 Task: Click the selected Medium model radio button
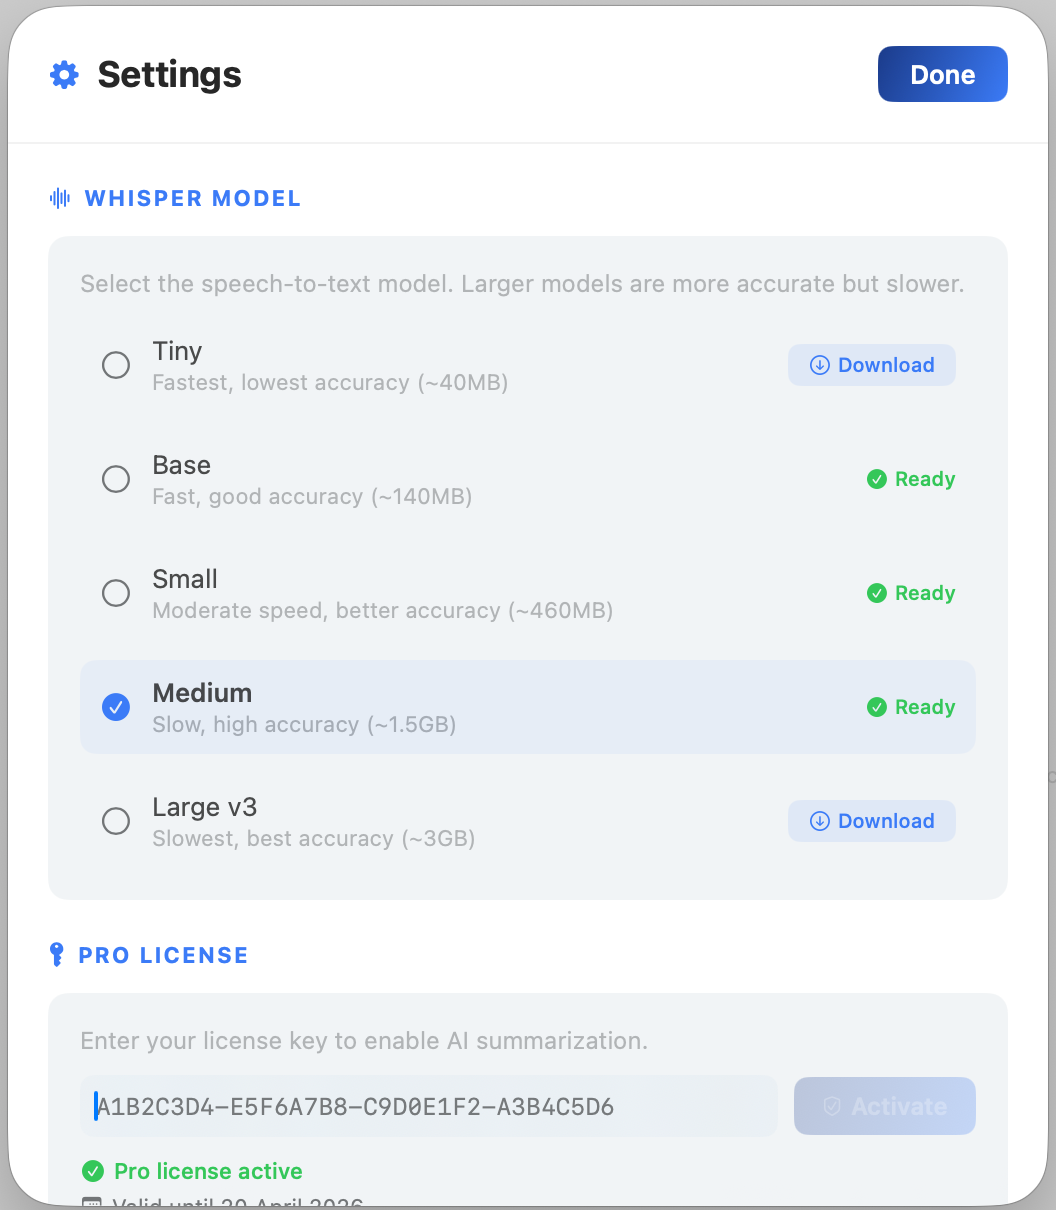click(116, 707)
